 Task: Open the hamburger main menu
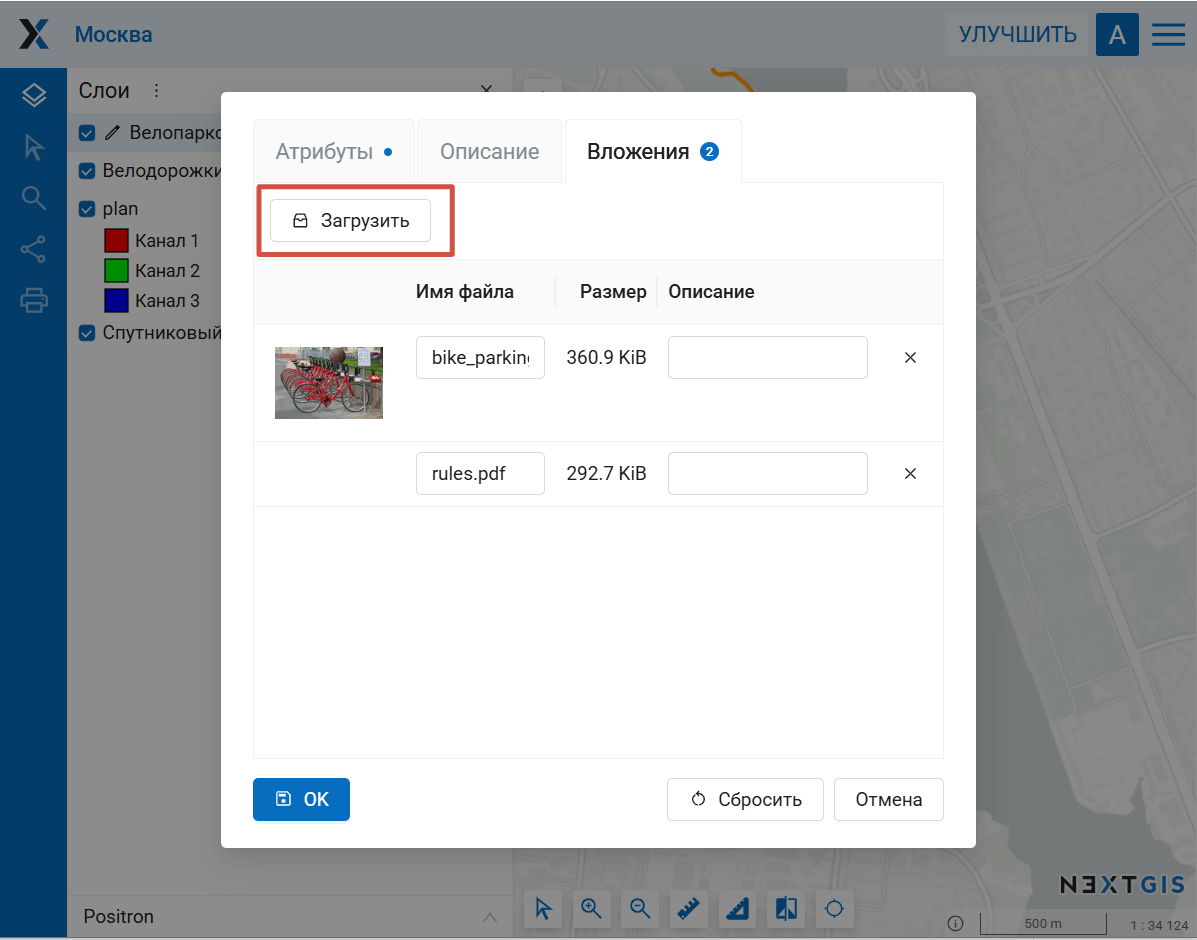click(1168, 35)
